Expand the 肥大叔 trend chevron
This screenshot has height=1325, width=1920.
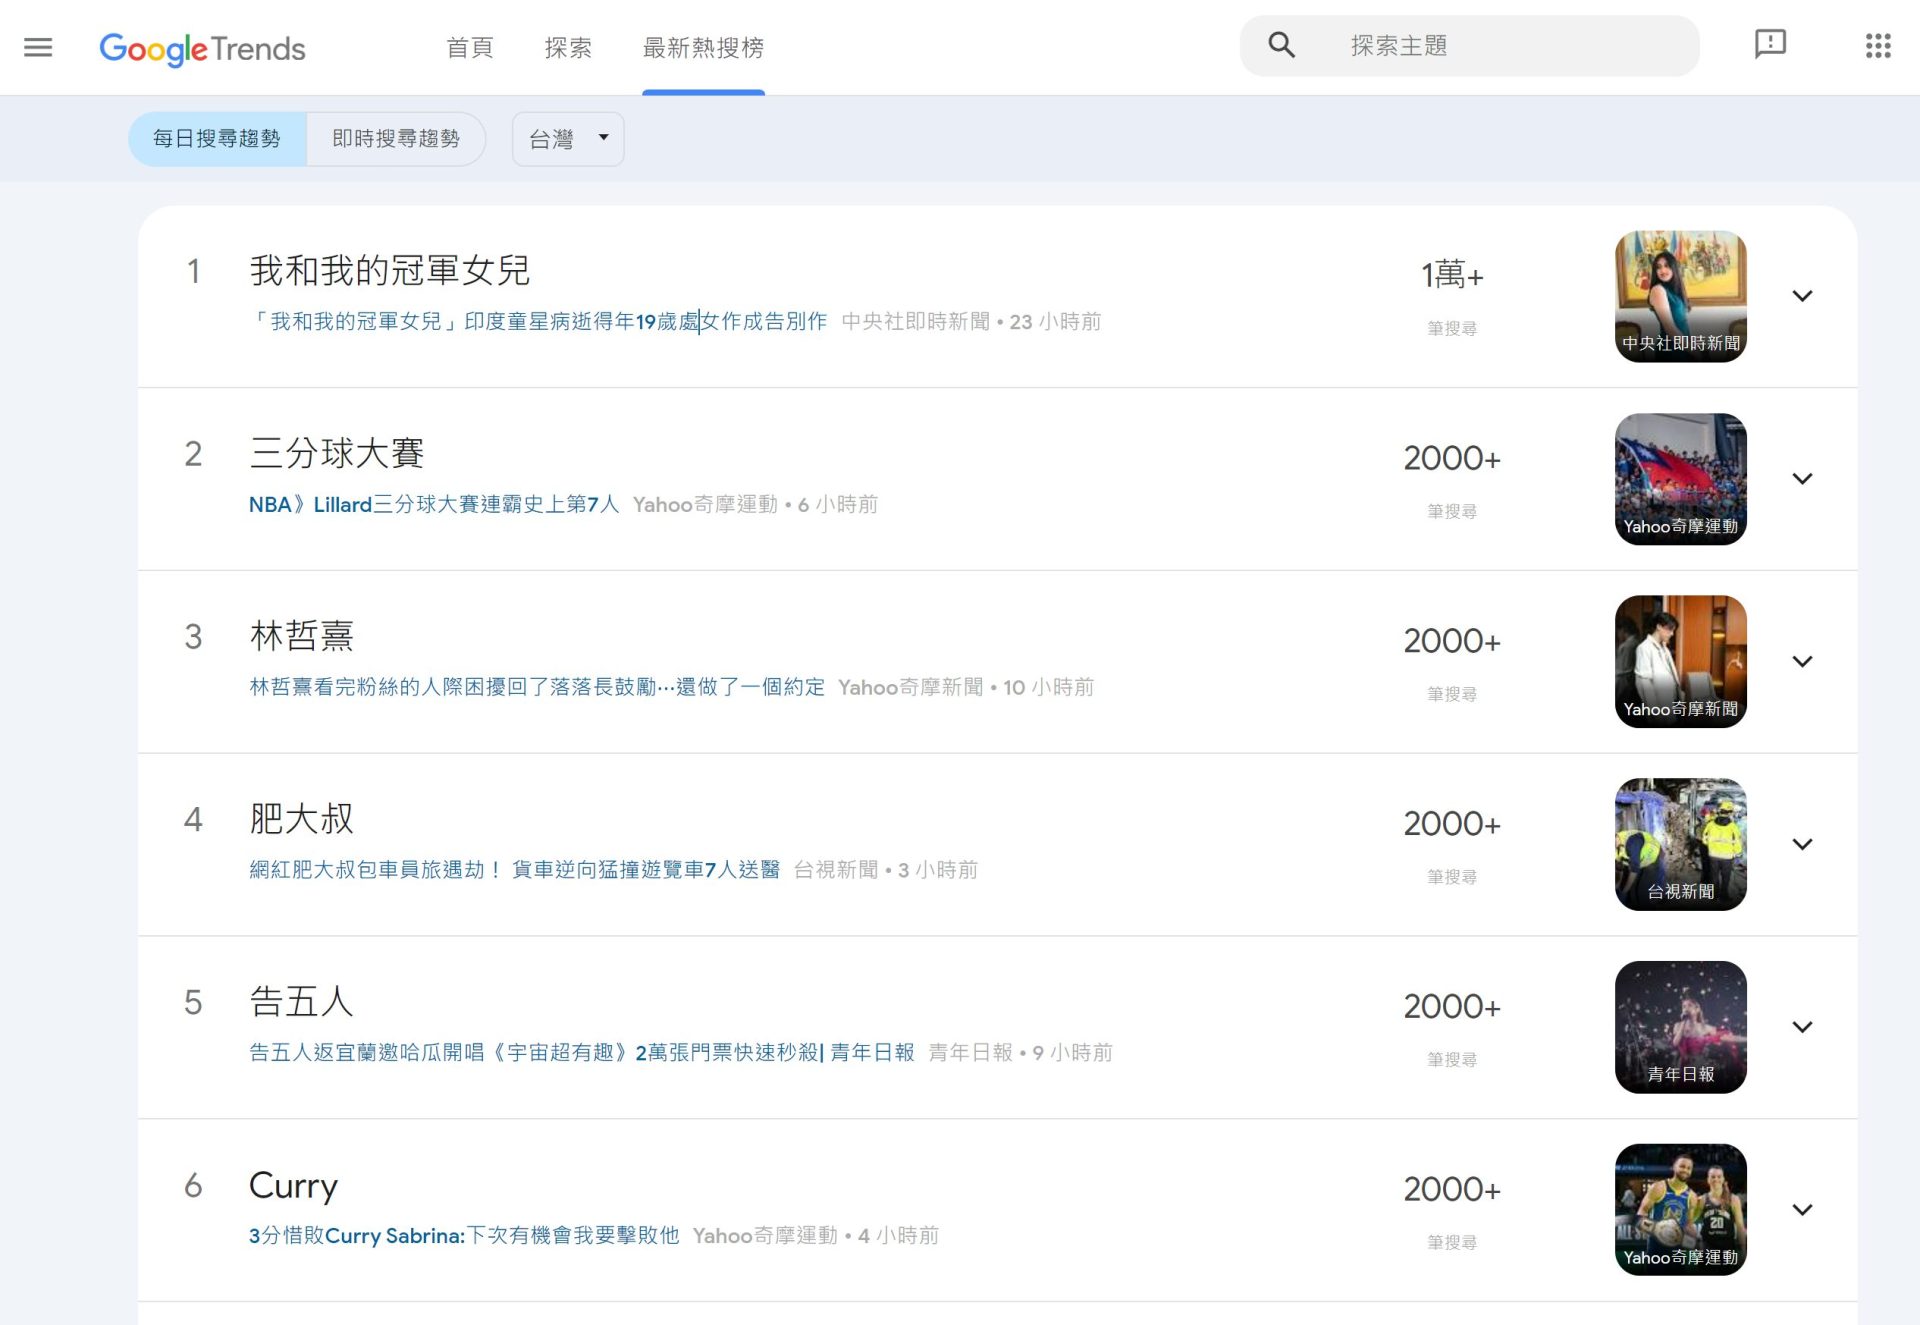[1802, 845]
